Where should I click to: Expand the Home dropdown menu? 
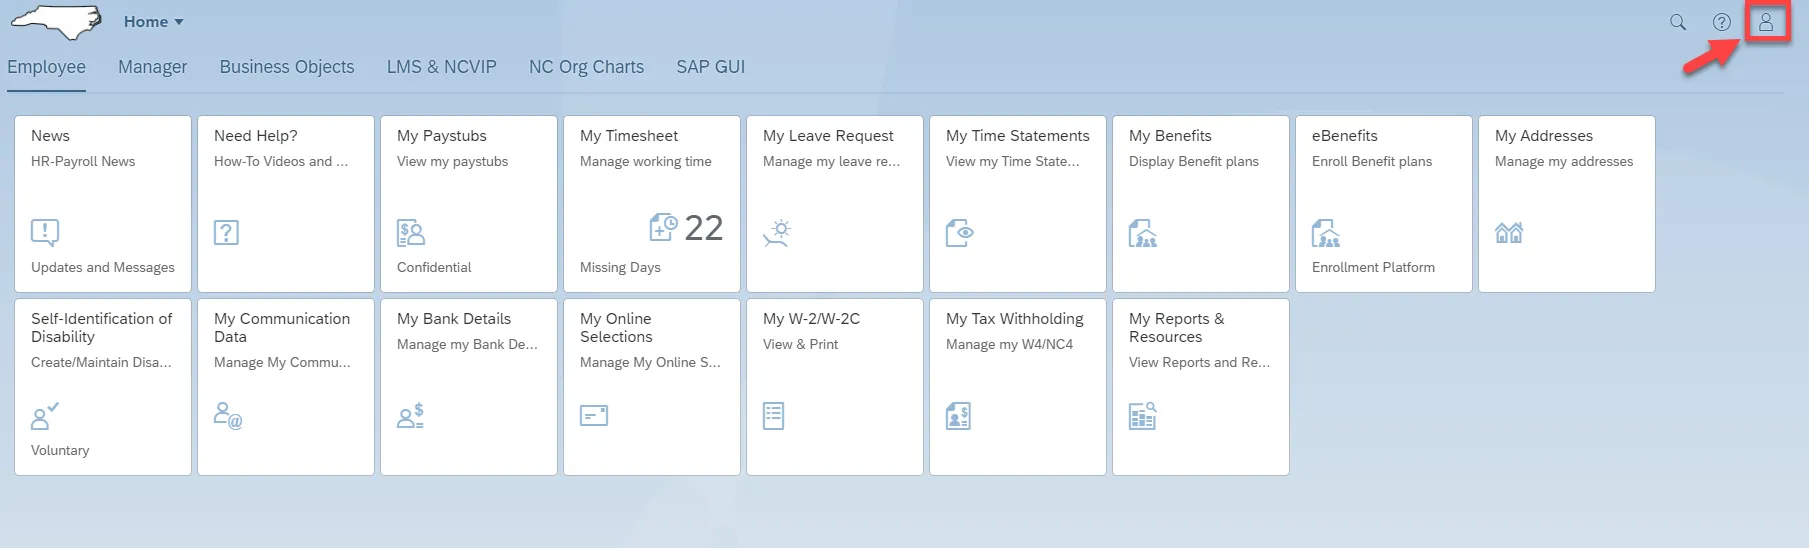click(154, 22)
